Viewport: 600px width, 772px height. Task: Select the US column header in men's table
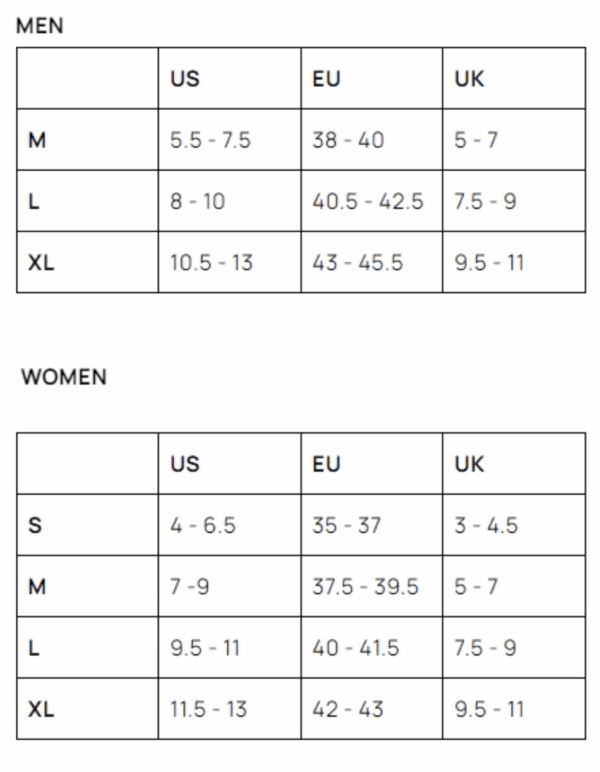click(x=185, y=80)
